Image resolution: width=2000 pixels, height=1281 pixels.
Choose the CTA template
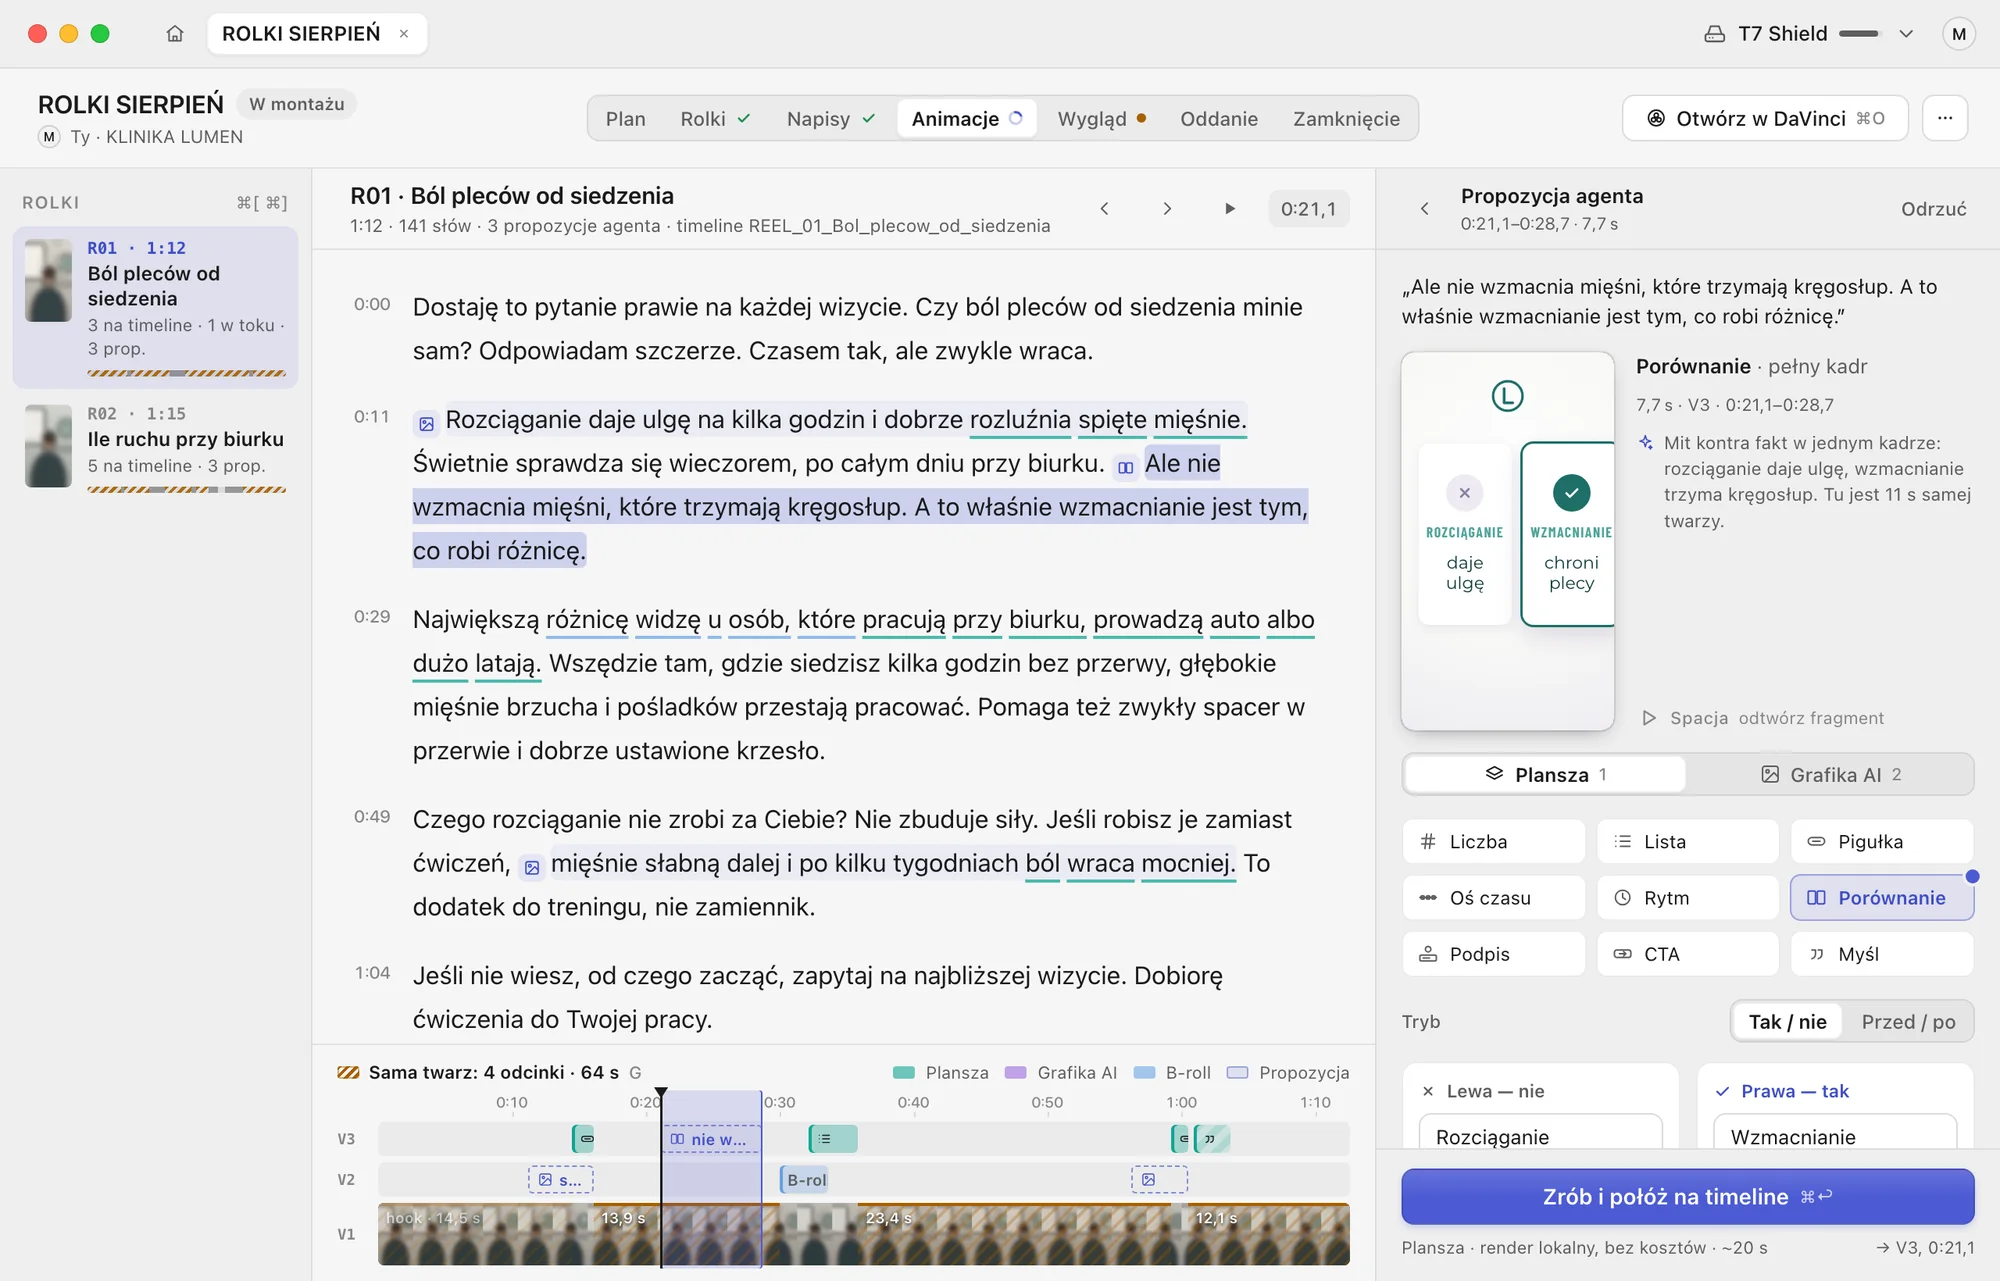click(1687, 954)
